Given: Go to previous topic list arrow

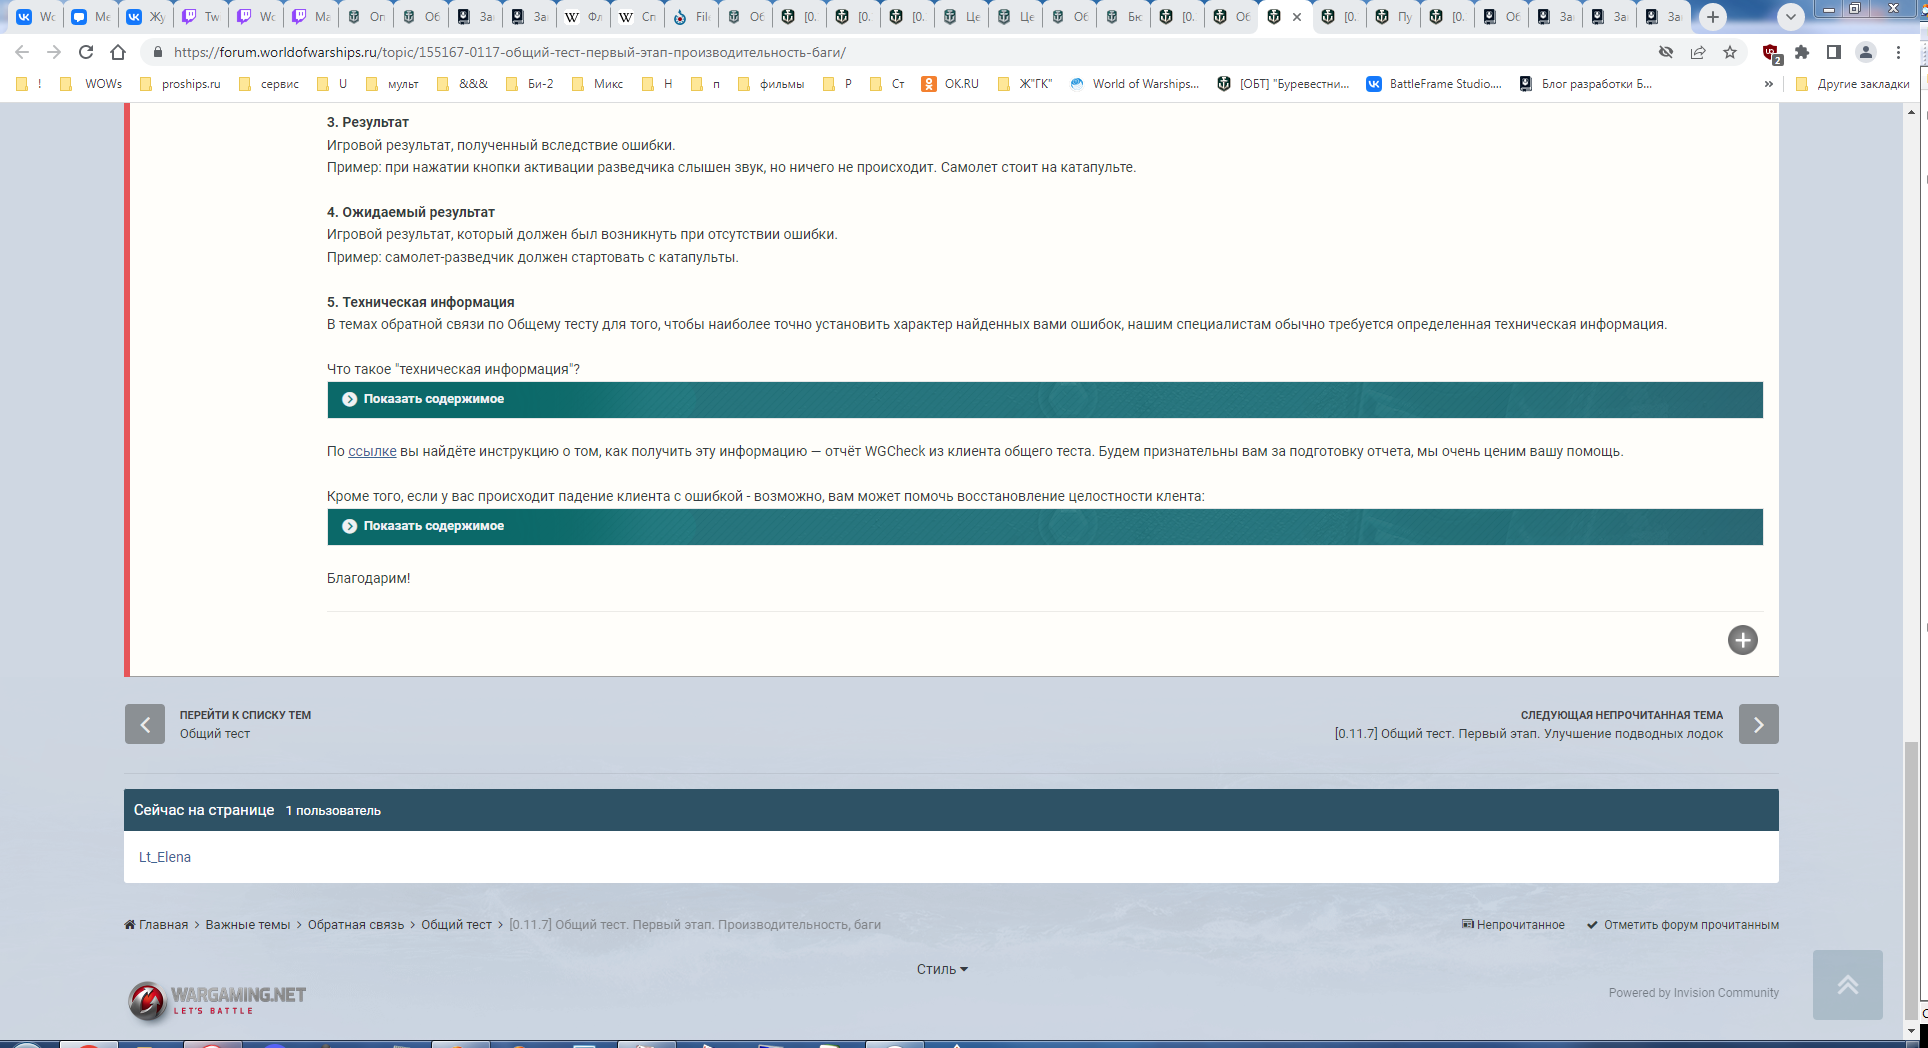Looking at the screenshot, I should pyautogui.click(x=145, y=724).
